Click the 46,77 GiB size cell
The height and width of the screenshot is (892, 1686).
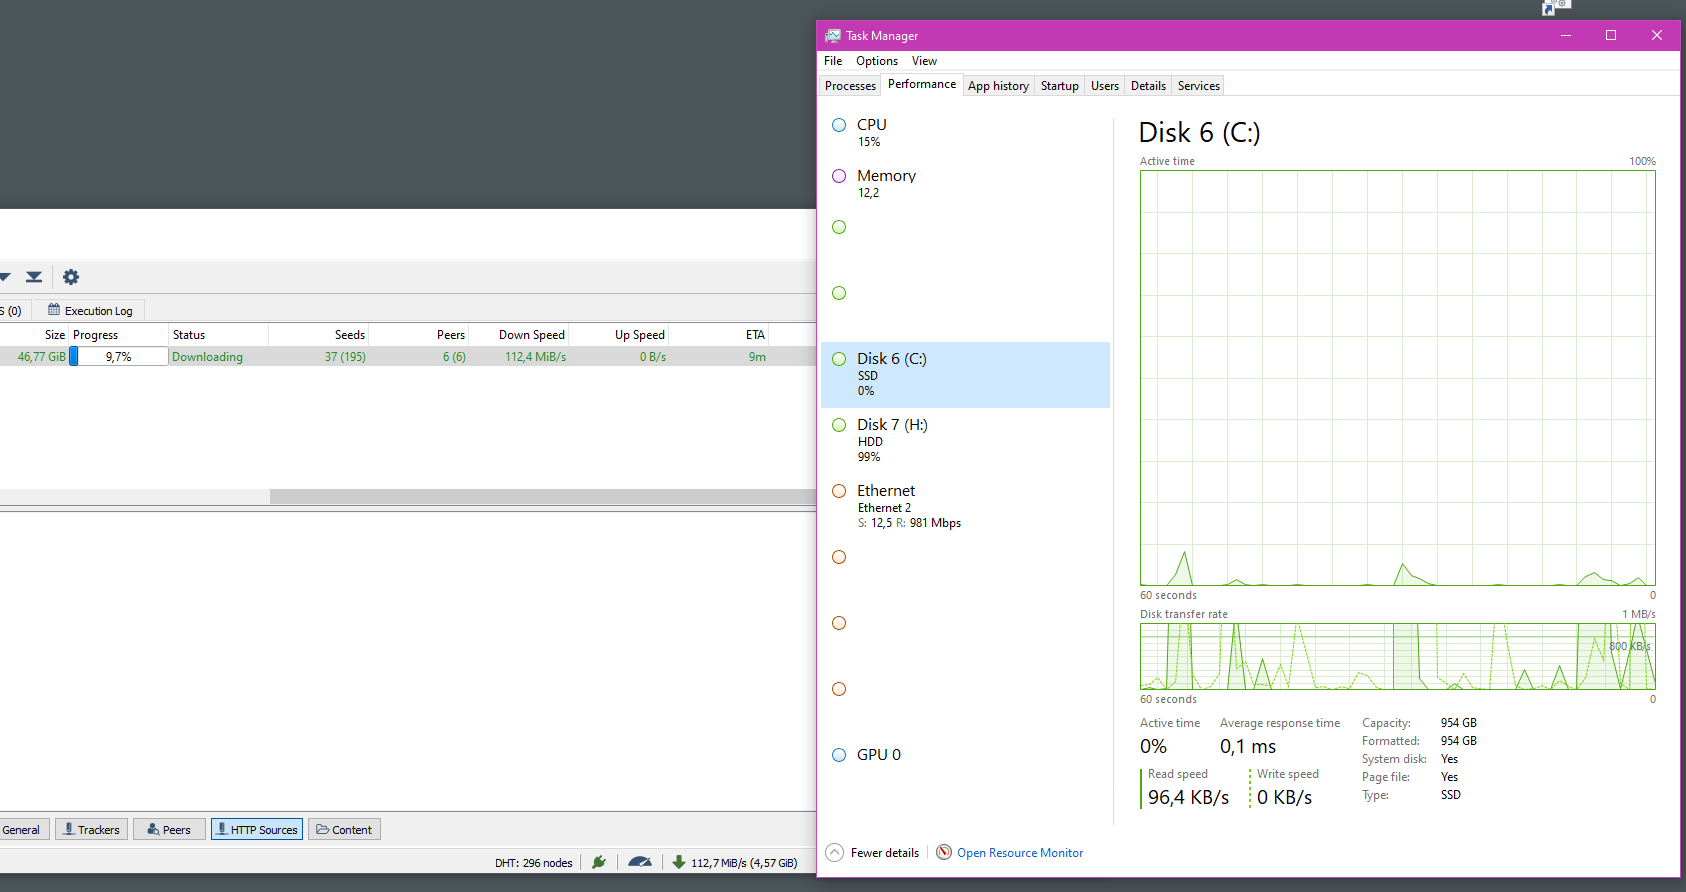[41, 357]
